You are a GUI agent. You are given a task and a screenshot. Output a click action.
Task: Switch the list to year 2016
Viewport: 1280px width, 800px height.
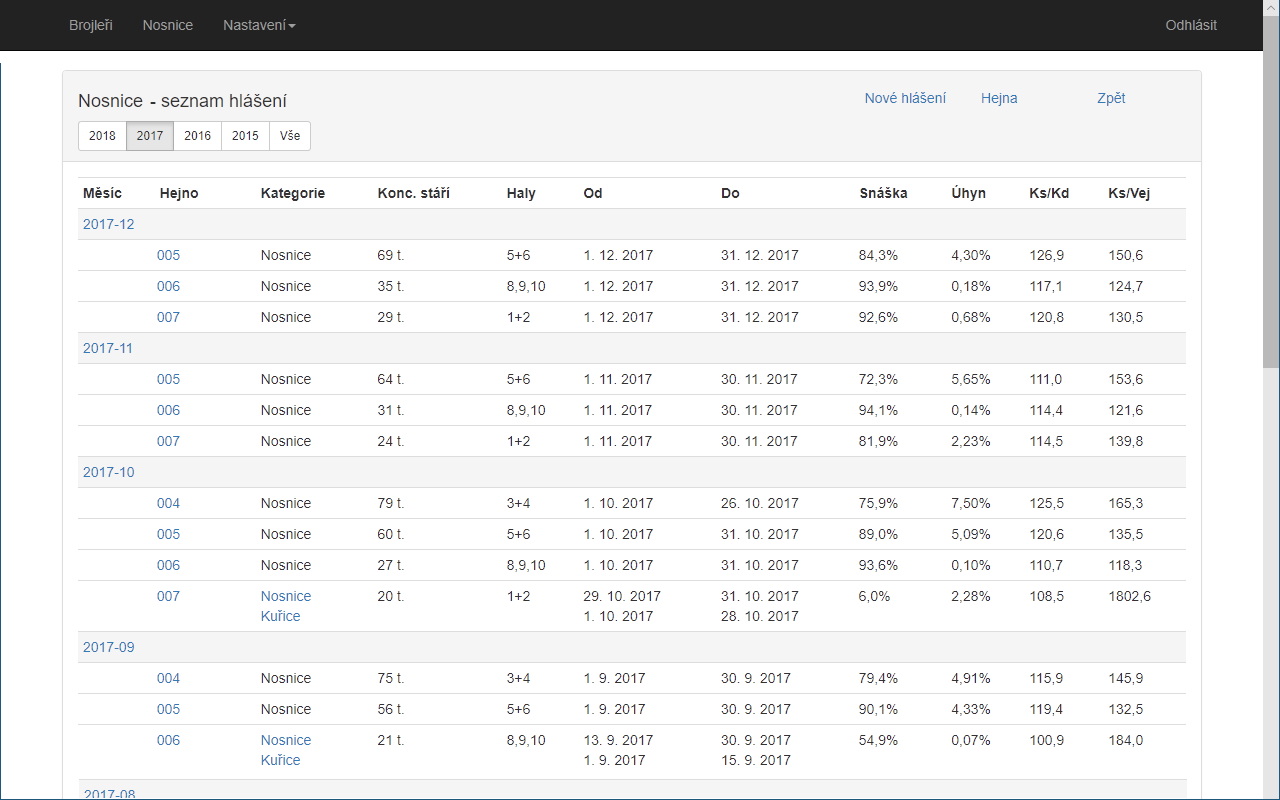(198, 136)
